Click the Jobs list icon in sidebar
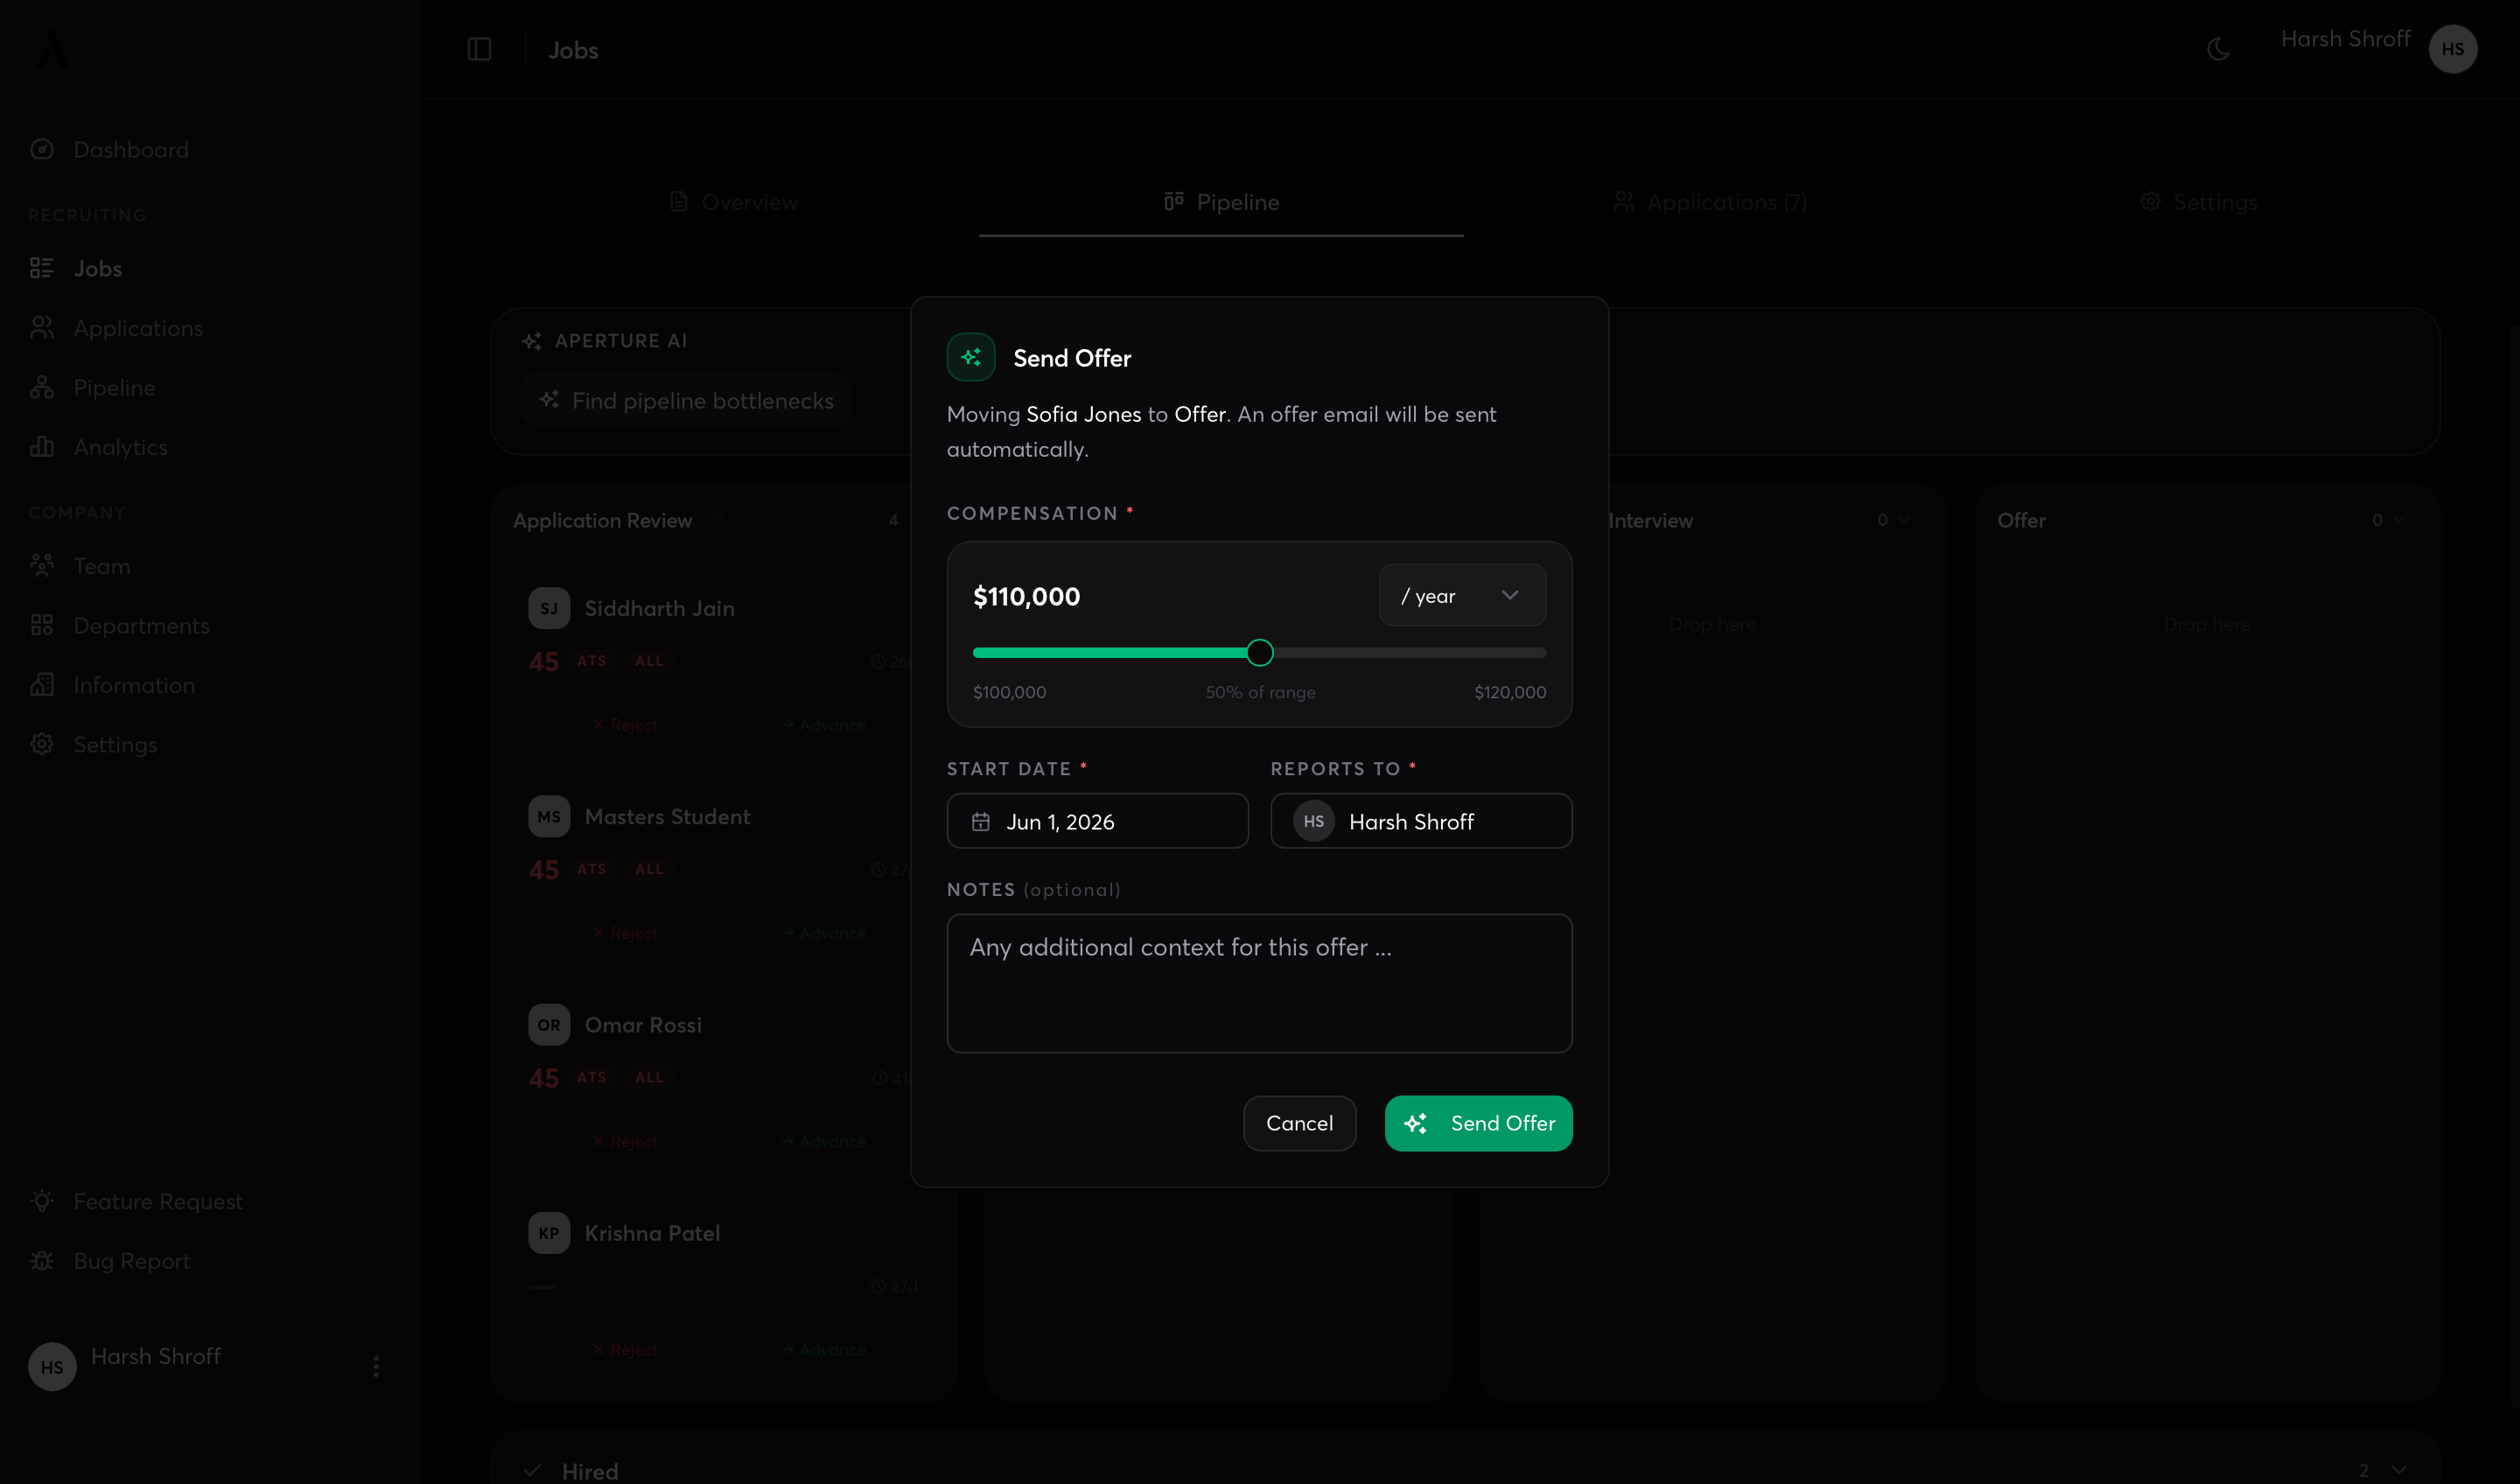Screen dimensions: 2520x1484 point(42,268)
